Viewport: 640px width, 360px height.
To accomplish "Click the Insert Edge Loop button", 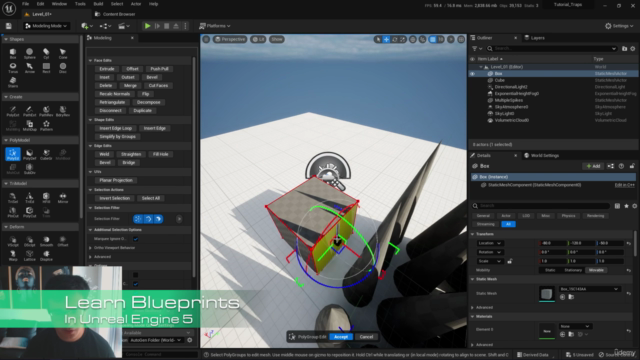I will point(116,128).
